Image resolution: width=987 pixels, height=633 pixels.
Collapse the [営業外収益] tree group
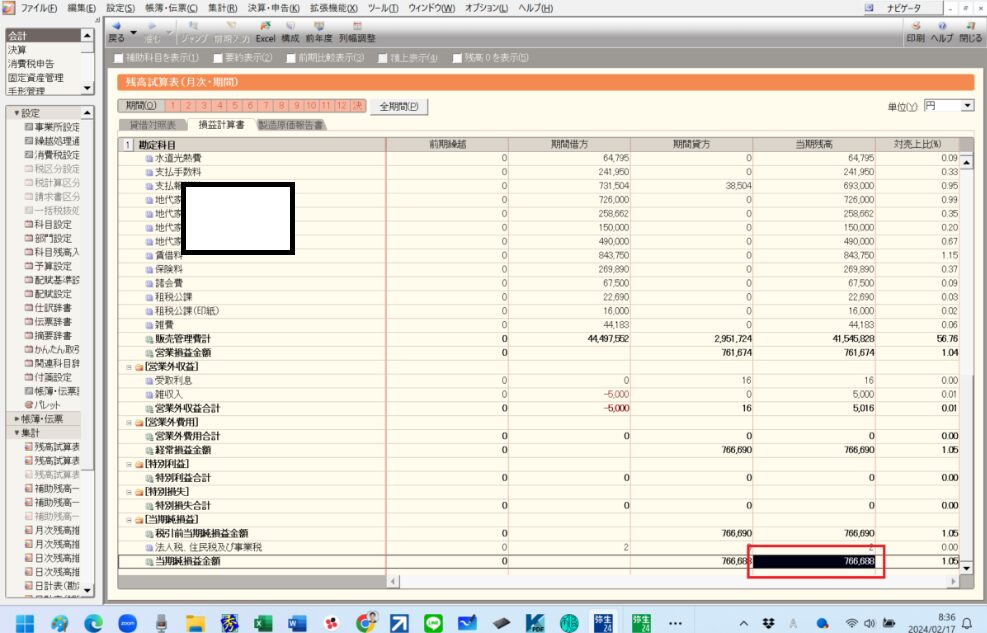coord(128,366)
